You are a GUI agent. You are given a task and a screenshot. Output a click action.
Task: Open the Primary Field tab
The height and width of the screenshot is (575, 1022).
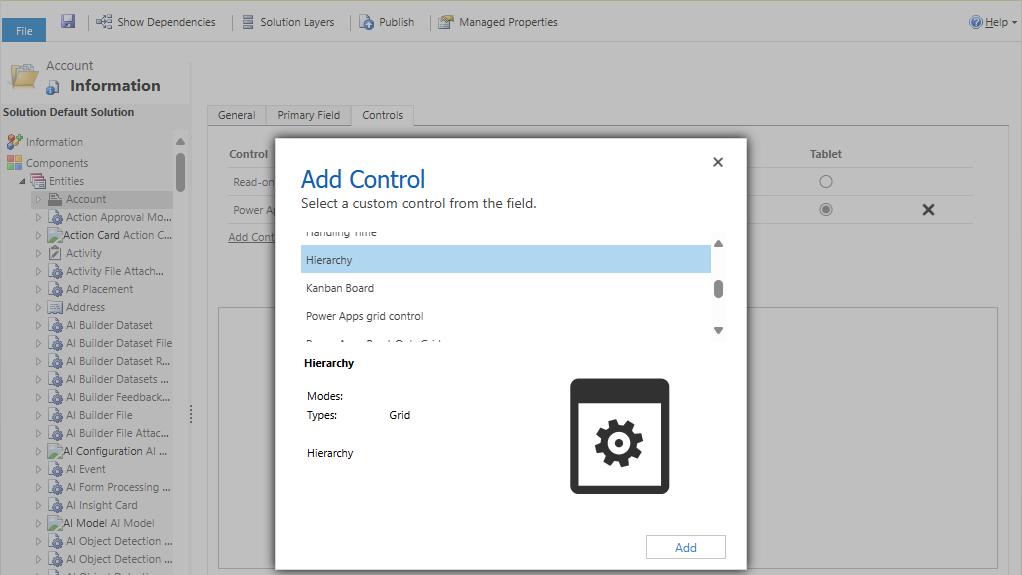point(308,115)
